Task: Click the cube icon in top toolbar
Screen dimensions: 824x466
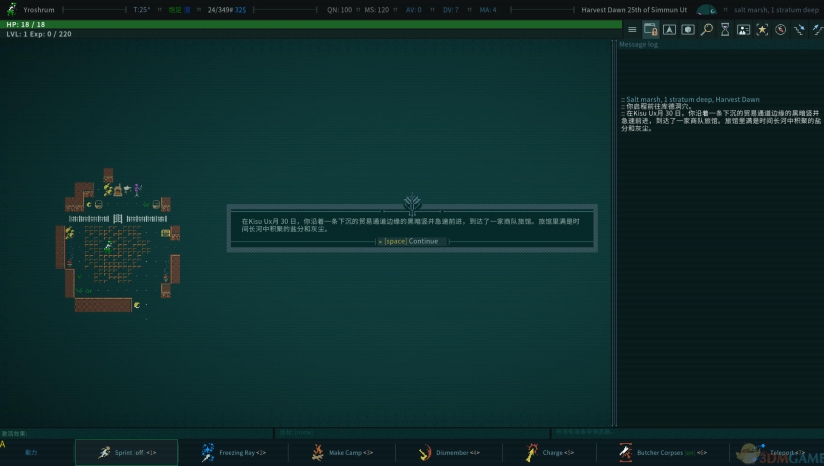Action: click(x=688, y=30)
